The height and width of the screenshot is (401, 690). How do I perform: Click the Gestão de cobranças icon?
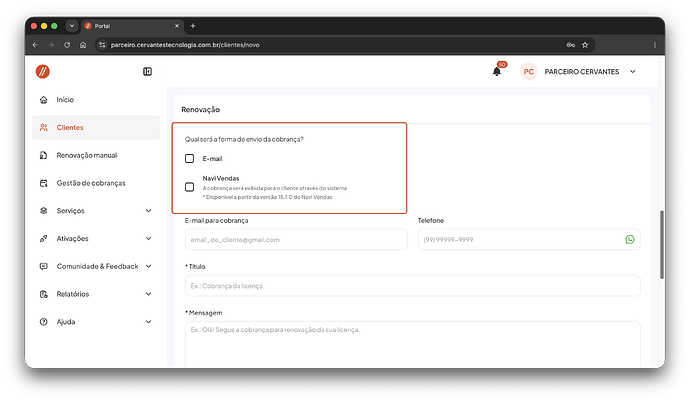pyautogui.click(x=44, y=183)
